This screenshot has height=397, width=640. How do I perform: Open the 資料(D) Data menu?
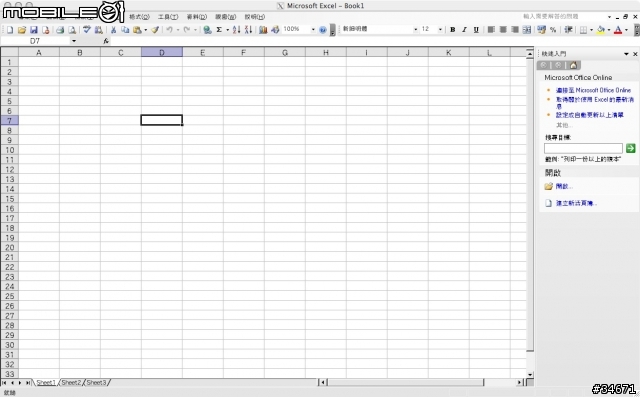(x=197, y=17)
